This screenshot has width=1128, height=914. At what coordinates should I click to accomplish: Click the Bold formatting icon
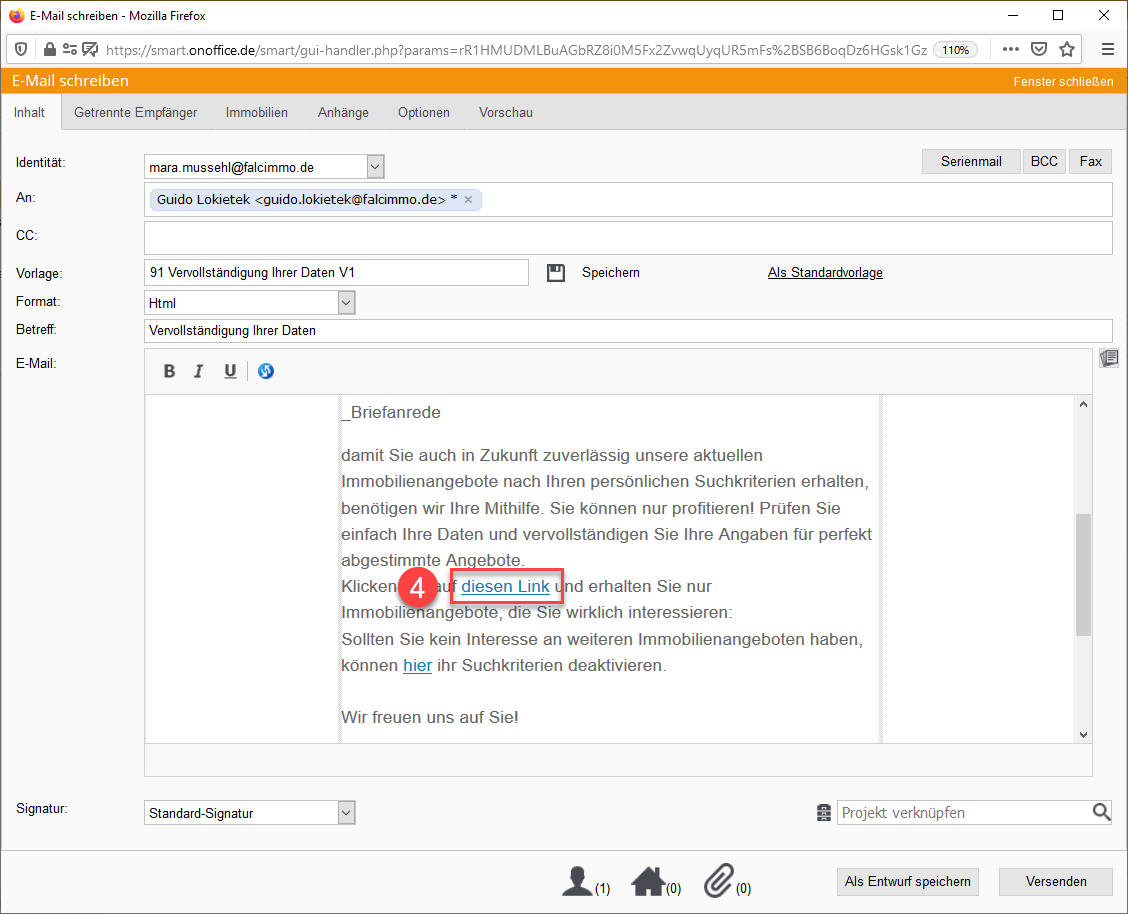[169, 371]
